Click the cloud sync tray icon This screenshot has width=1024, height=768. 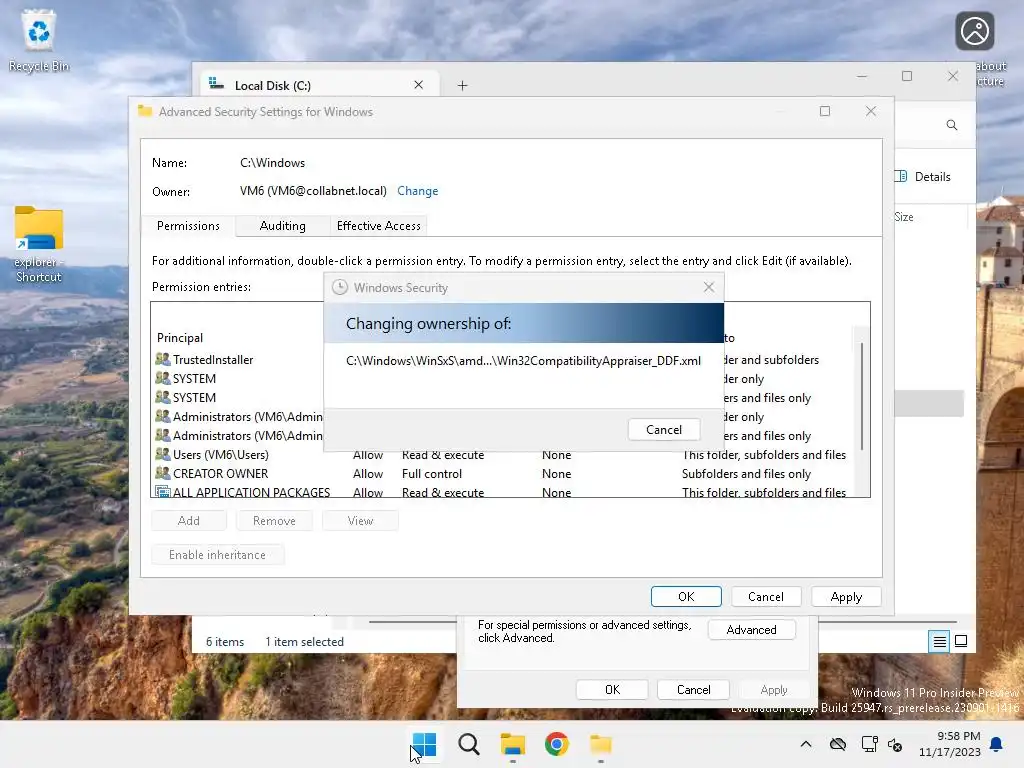pos(838,744)
